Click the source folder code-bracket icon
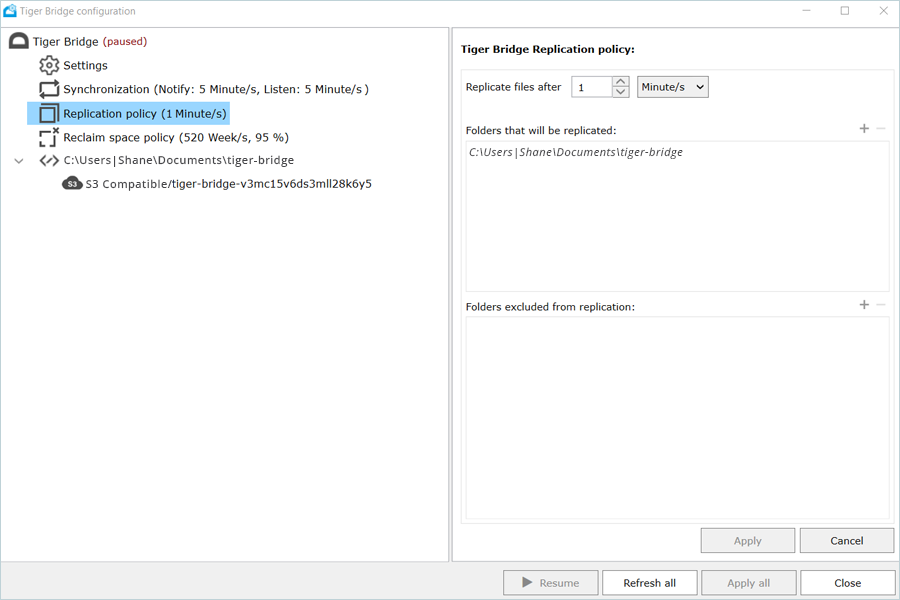 click(49, 161)
